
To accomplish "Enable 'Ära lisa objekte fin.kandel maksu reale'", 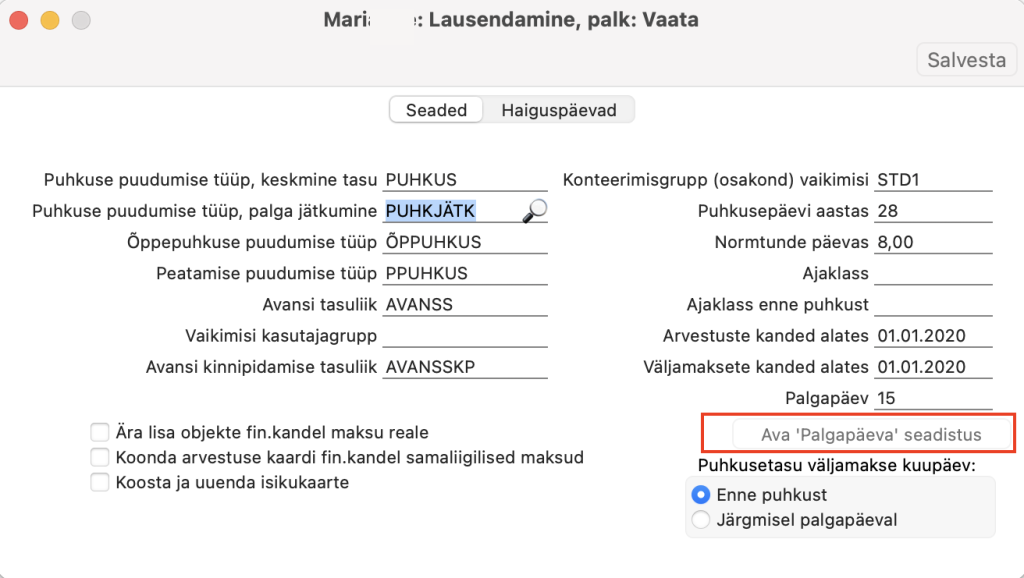I will pos(100,433).
